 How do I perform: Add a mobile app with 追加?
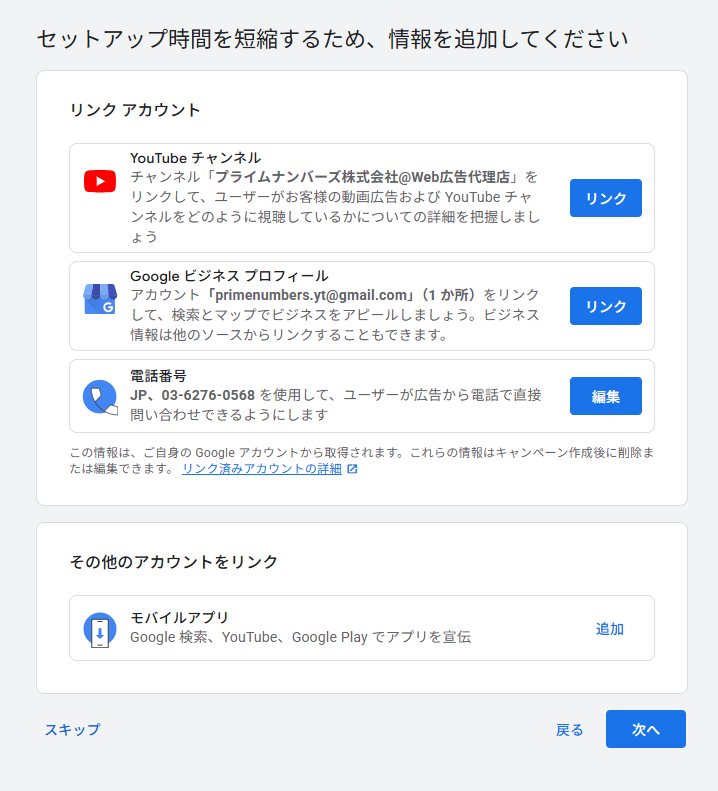[x=609, y=629]
